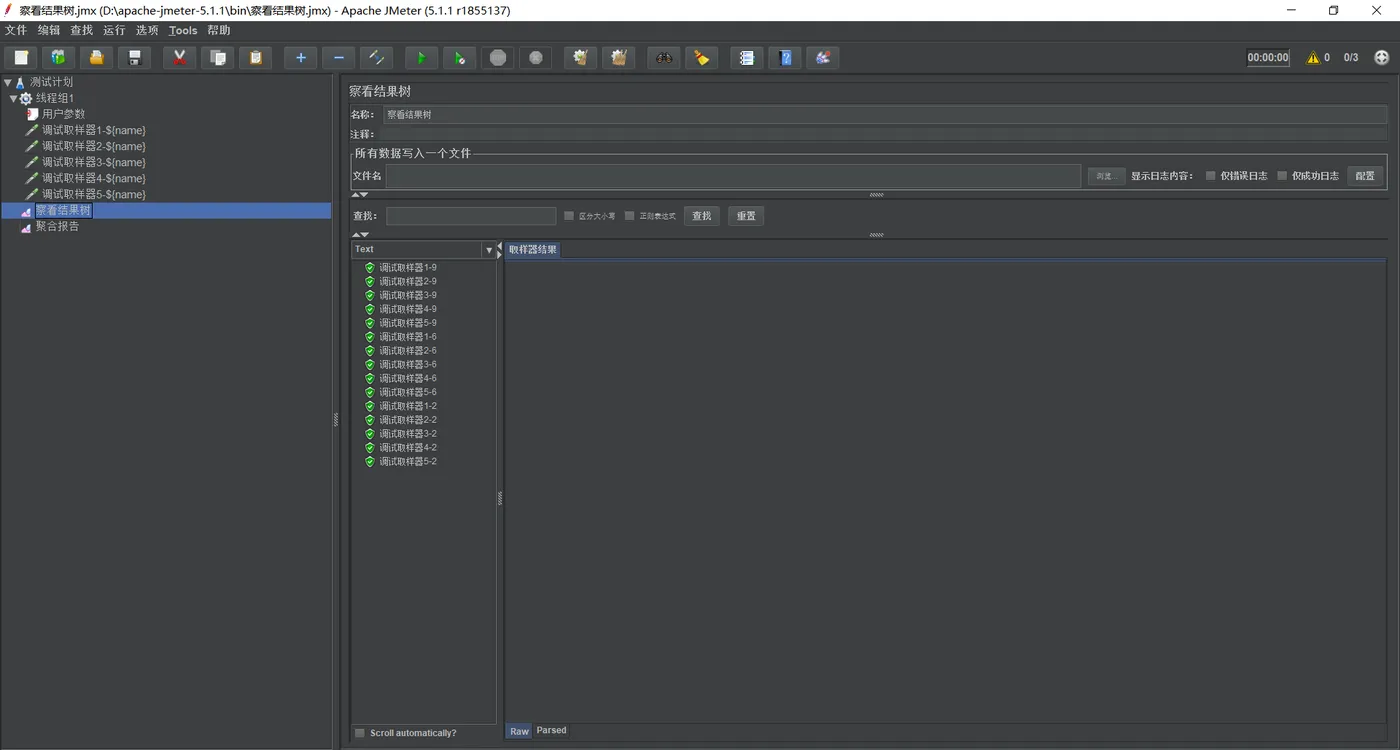
Task: Collapse the 线程组1 tree node
Action: coord(14,98)
